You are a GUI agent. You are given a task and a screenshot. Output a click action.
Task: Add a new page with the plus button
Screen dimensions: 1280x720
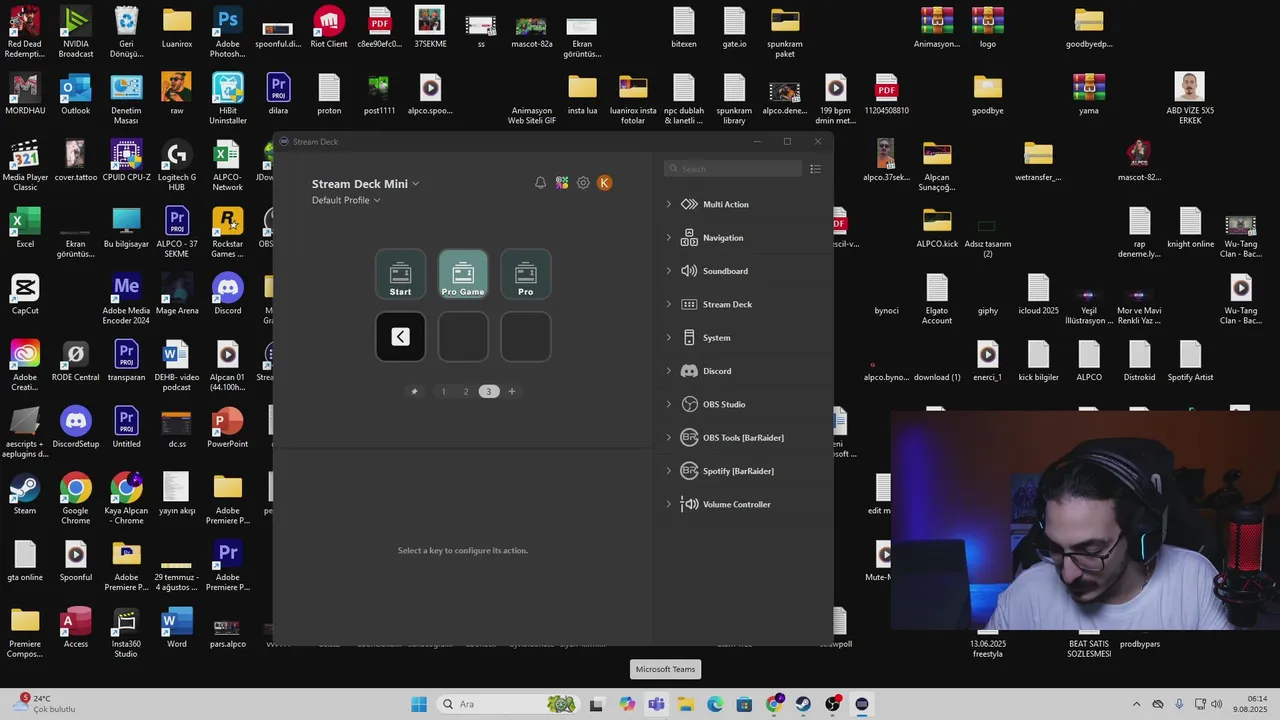click(x=512, y=391)
